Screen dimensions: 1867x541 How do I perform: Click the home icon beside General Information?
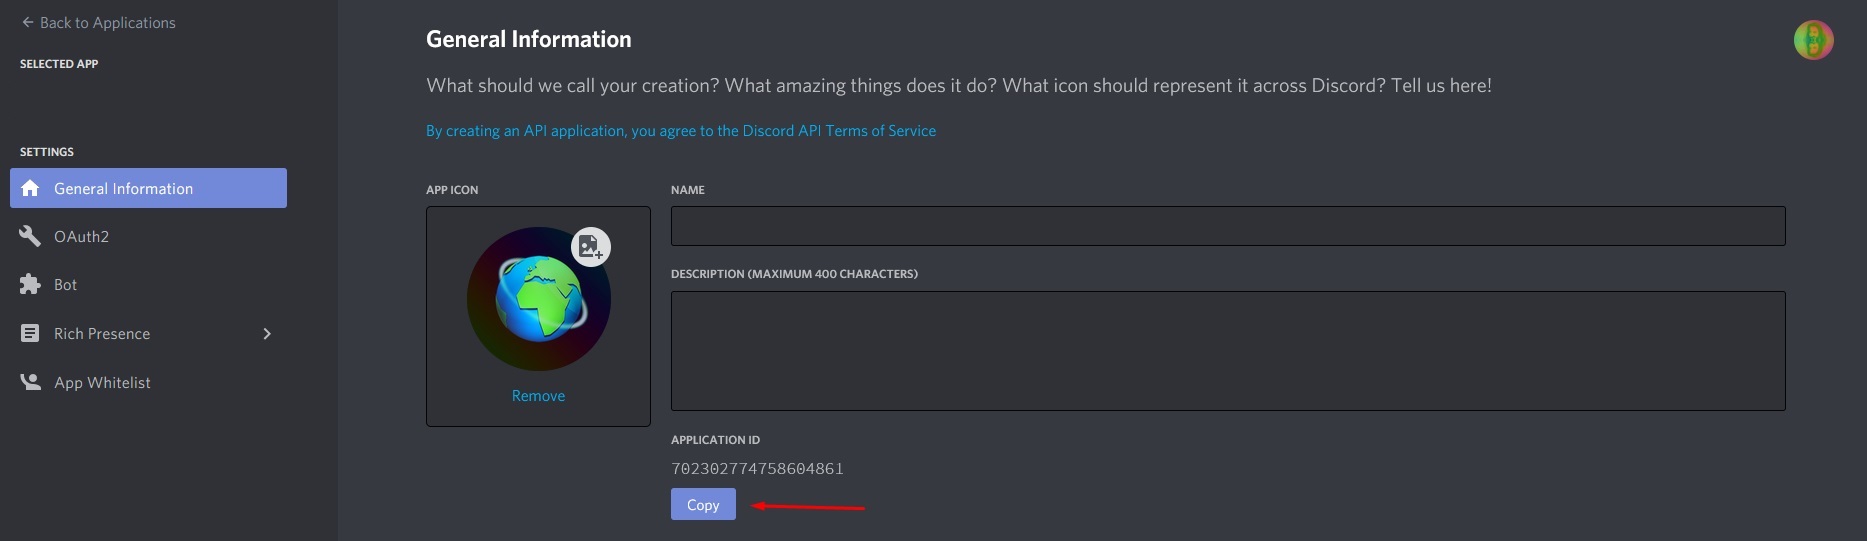(x=30, y=188)
